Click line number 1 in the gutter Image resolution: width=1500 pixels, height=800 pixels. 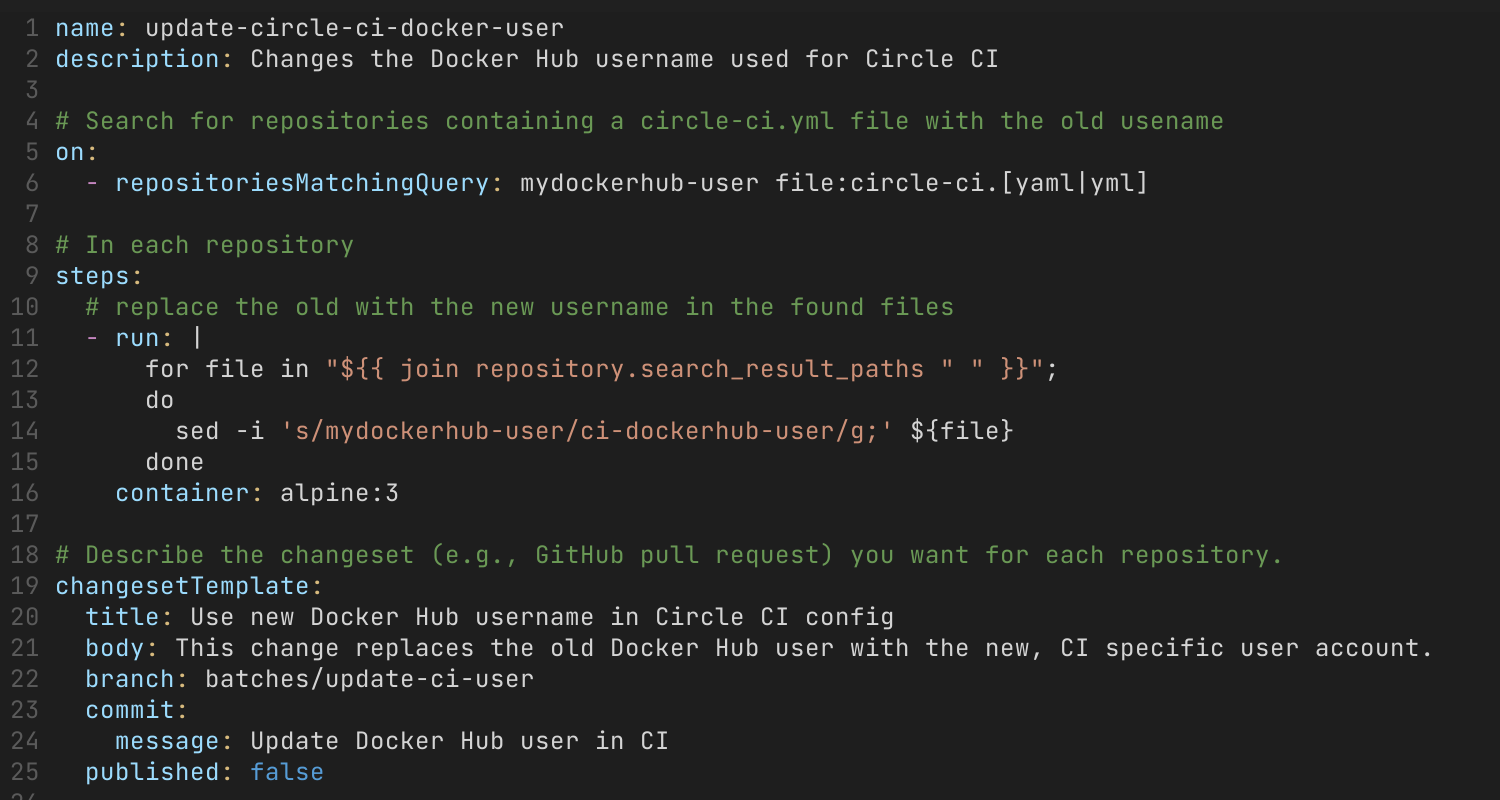click(32, 28)
